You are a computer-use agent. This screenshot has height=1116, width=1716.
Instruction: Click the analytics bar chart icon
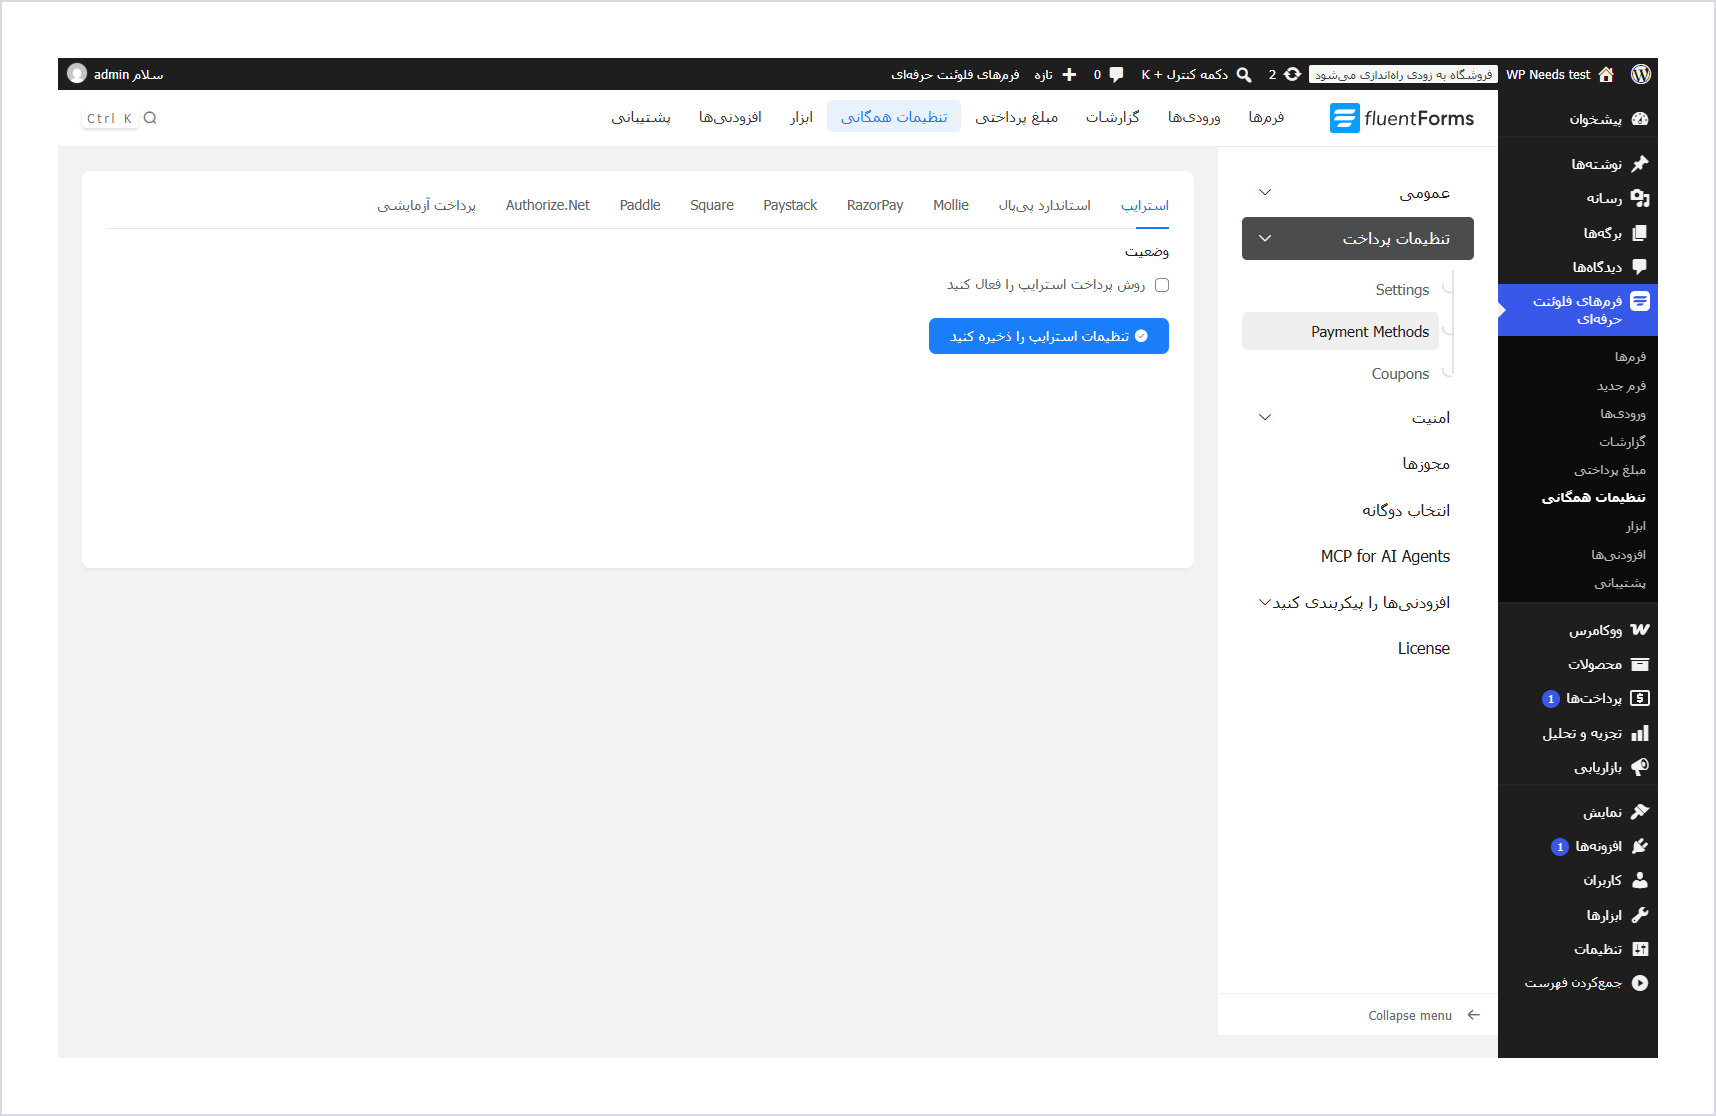tap(1640, 733)
